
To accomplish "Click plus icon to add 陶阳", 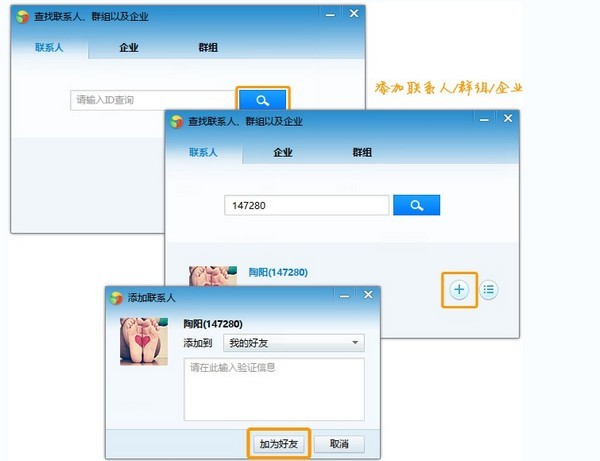I will coord(459,289).
